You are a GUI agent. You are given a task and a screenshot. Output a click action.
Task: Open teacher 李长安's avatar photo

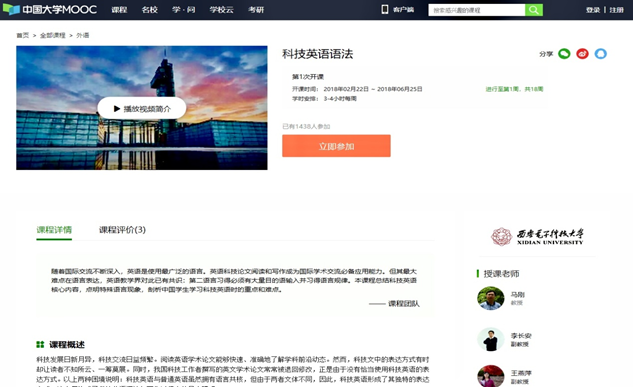490,339
